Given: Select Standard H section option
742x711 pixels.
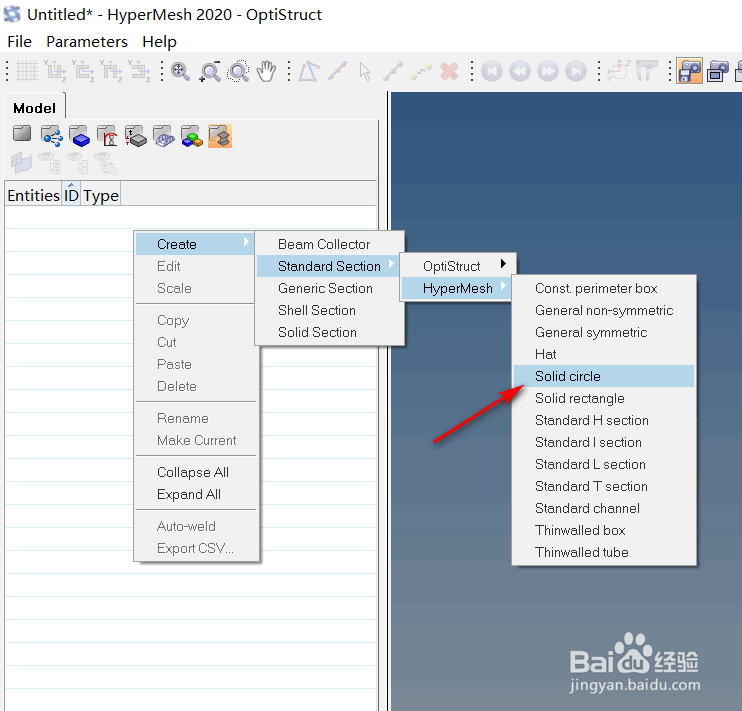Looking at the screenshot, I should click(604, 420).
